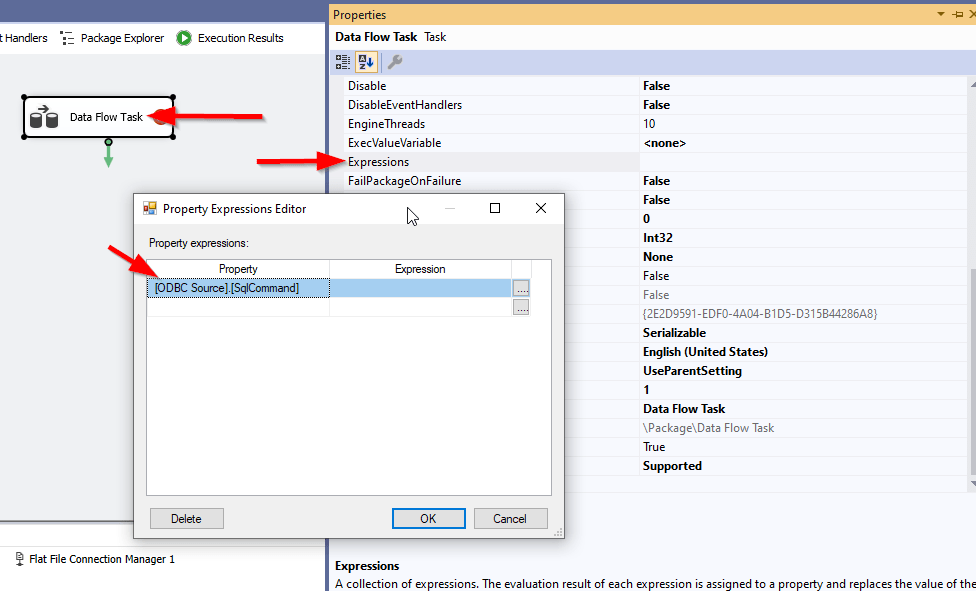The image size is (976, 591).
Task: Click the Alphabetical sort icon in Properties
Action: pos(366,61)
